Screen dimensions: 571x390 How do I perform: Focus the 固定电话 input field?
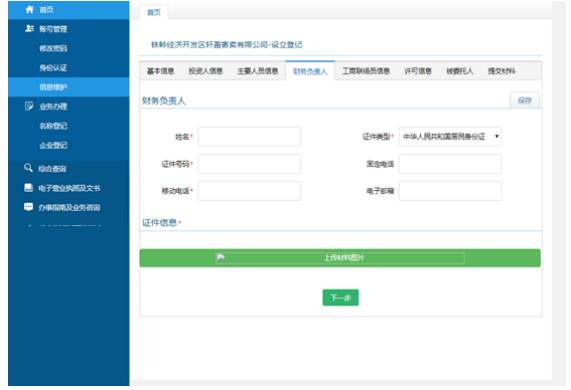pyautogui.click(x=450, y=164)
